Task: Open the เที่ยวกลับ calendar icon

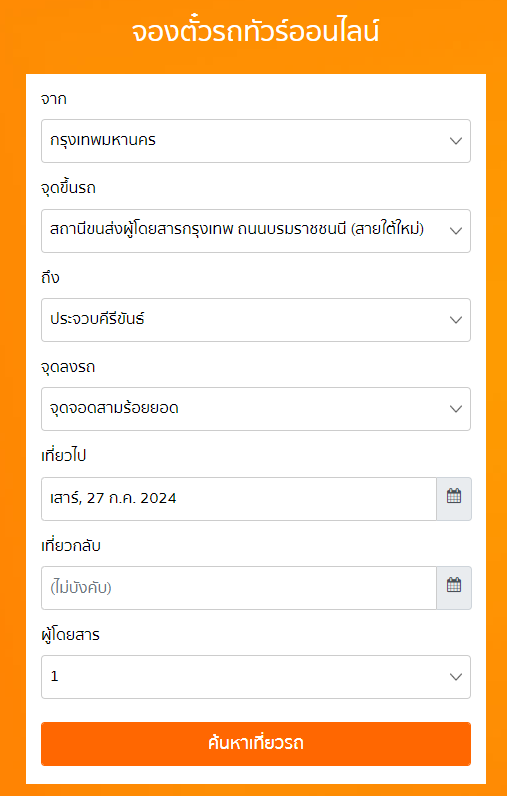Action: [454, 588]
